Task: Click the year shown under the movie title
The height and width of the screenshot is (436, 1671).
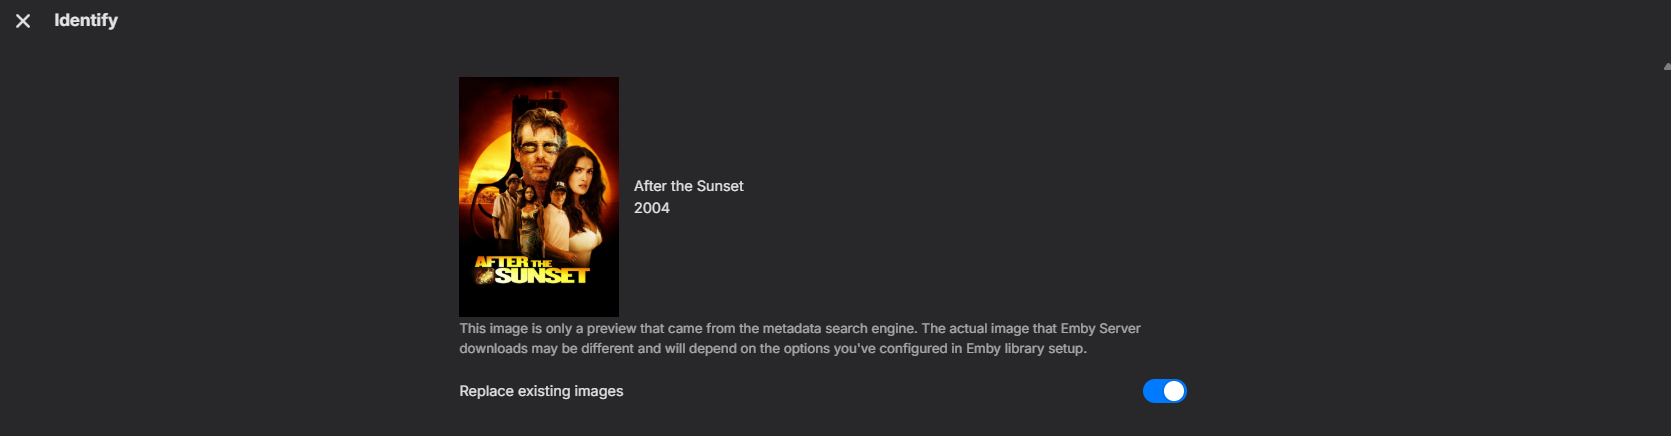Action: click(651, 208)
